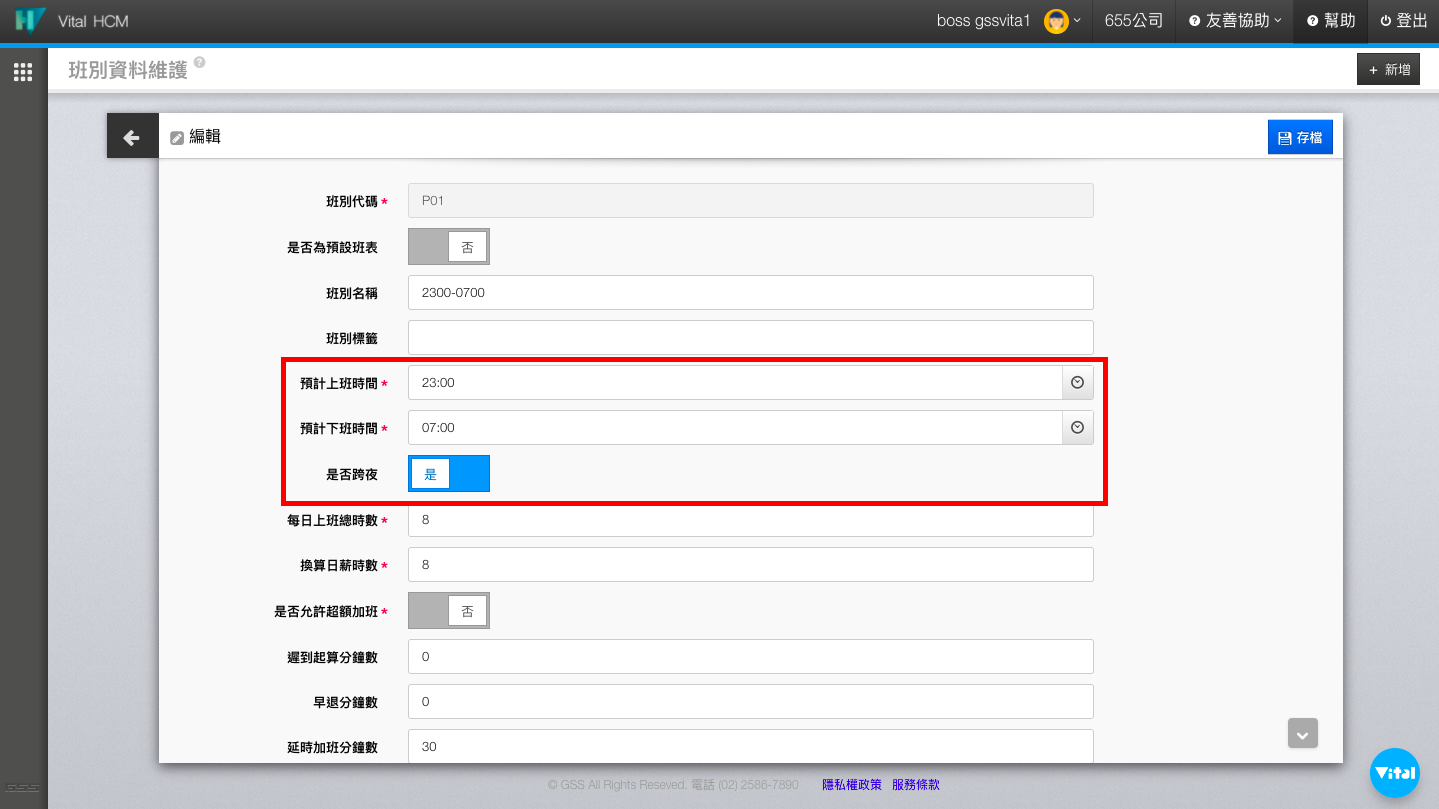Screen dimensions: 1439x809
Task: Expand the 友善協助 dropdown menu
Action: click(1234, 21)
